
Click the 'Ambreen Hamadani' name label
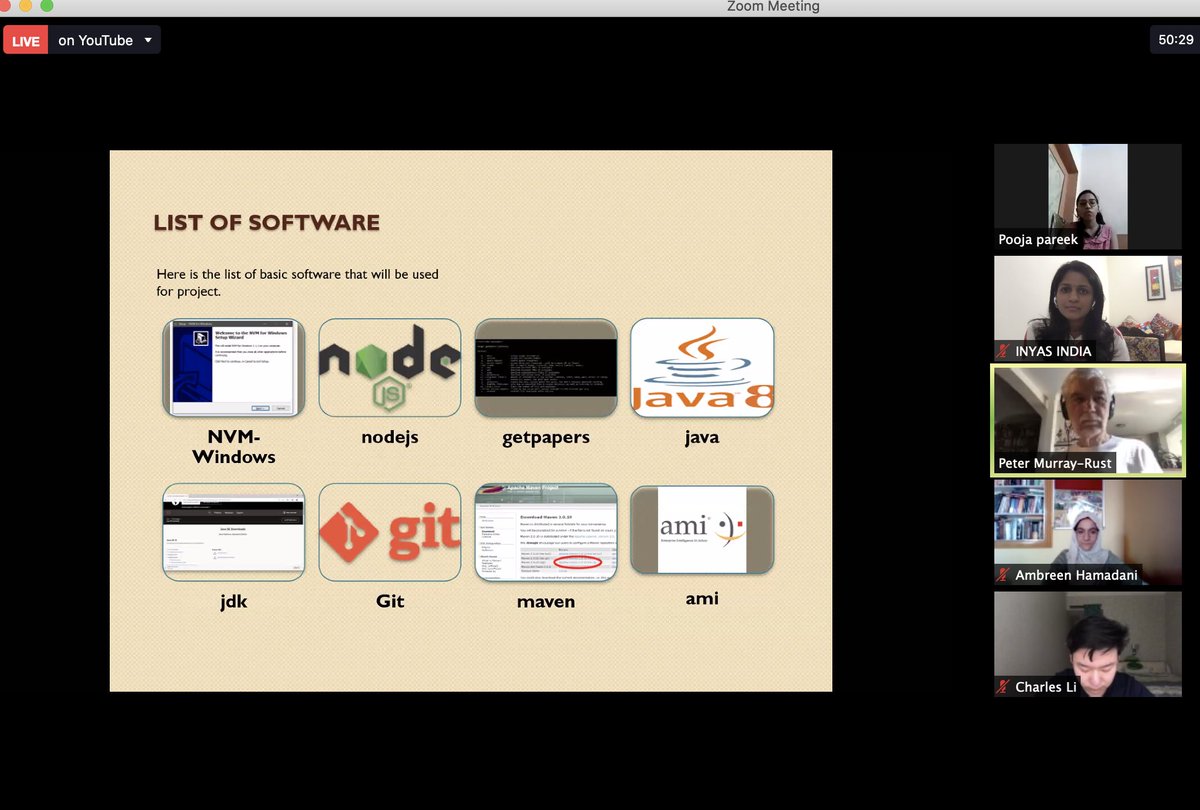tap(1076, 575)
